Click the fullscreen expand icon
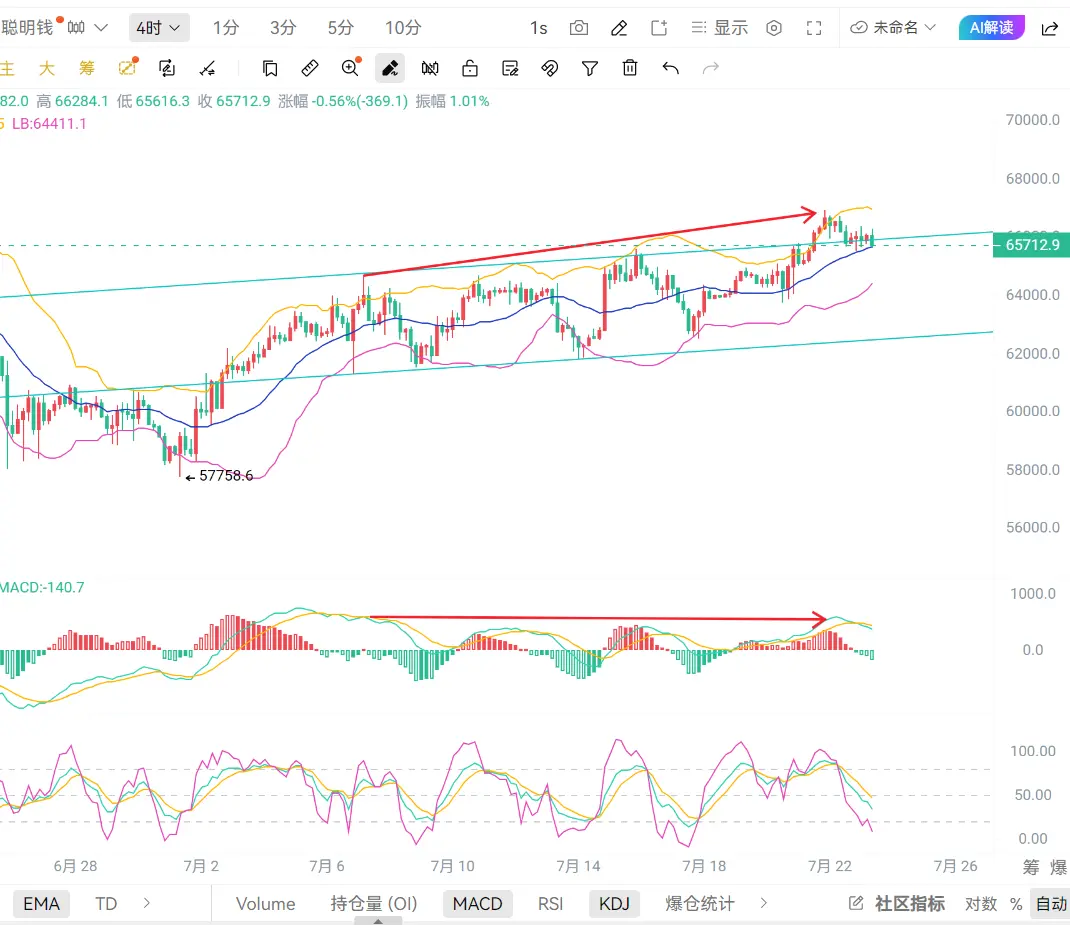The image size is (1070, 925). click(813, 28)
